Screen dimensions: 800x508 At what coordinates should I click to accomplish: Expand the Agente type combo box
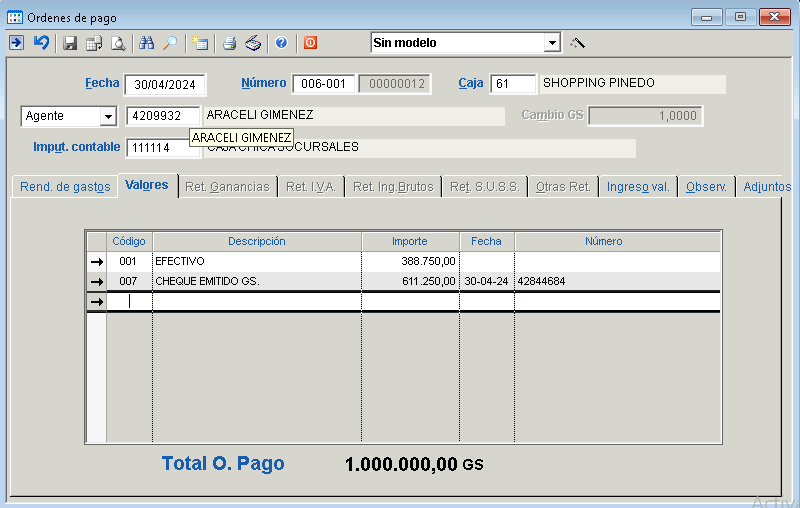click(x=108, y=116)
